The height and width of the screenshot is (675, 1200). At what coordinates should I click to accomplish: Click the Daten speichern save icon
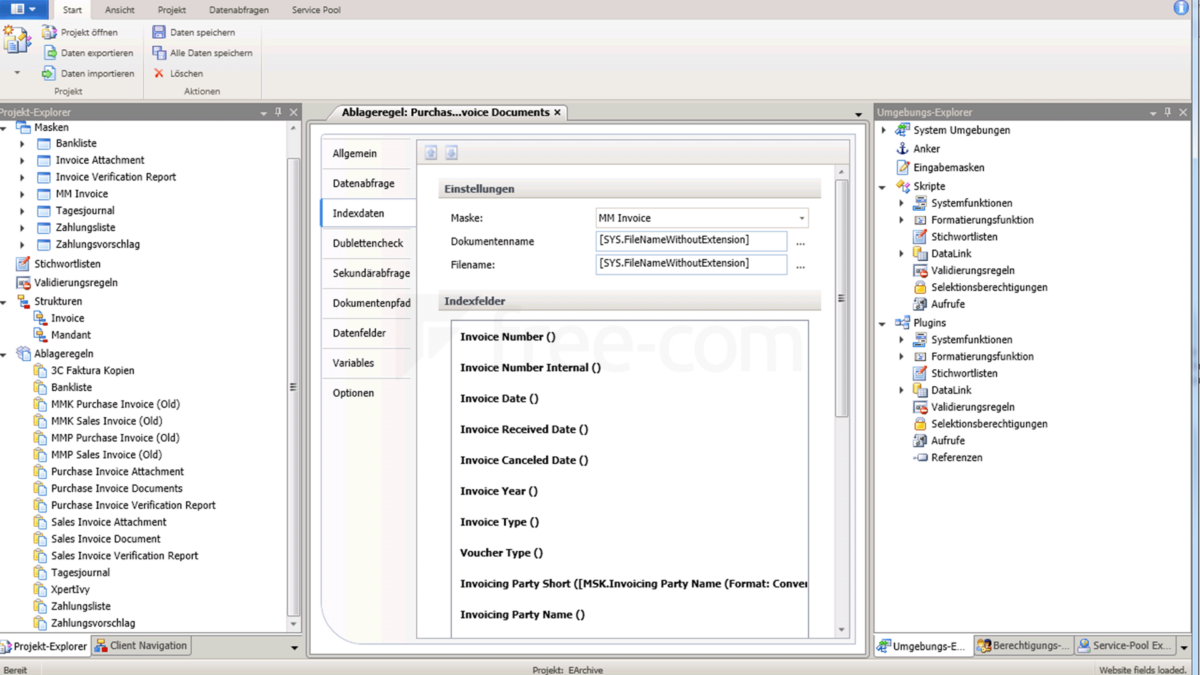[159, 31]
